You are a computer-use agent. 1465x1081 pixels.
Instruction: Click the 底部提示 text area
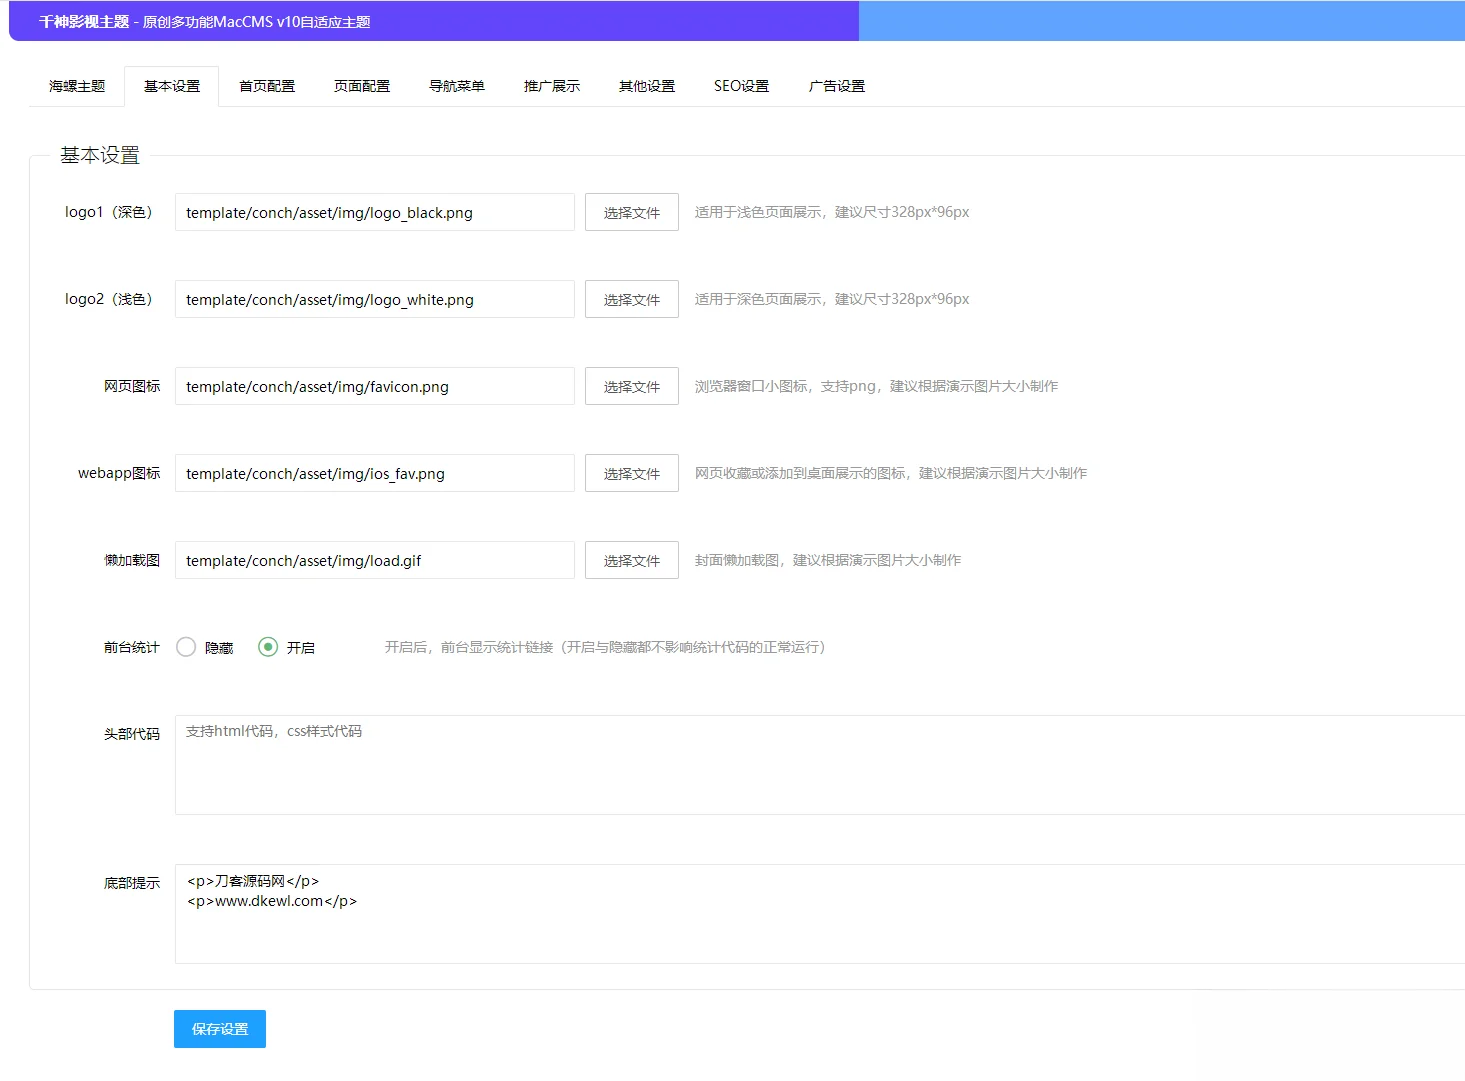(x=700, y=915)
